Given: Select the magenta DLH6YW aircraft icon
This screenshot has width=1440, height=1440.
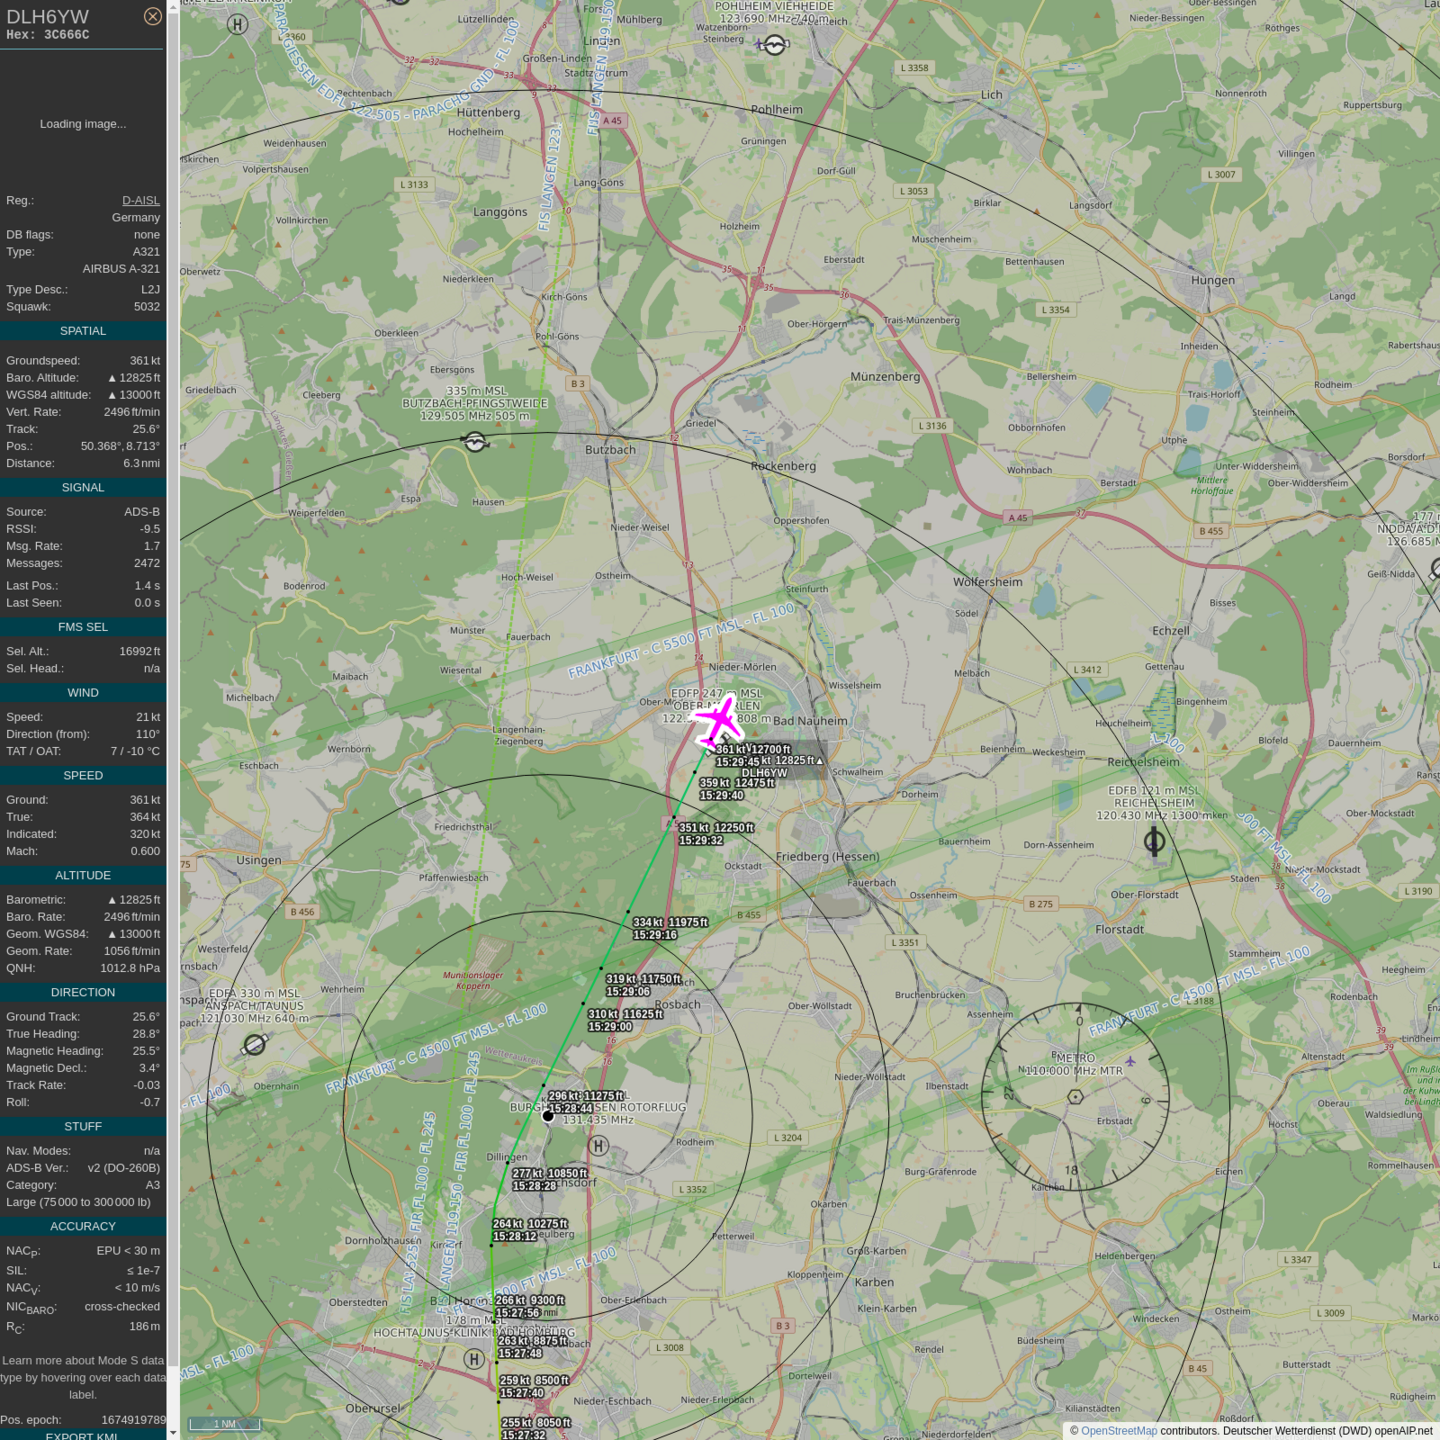Looking at the screenshot, I should pos(718,721).
